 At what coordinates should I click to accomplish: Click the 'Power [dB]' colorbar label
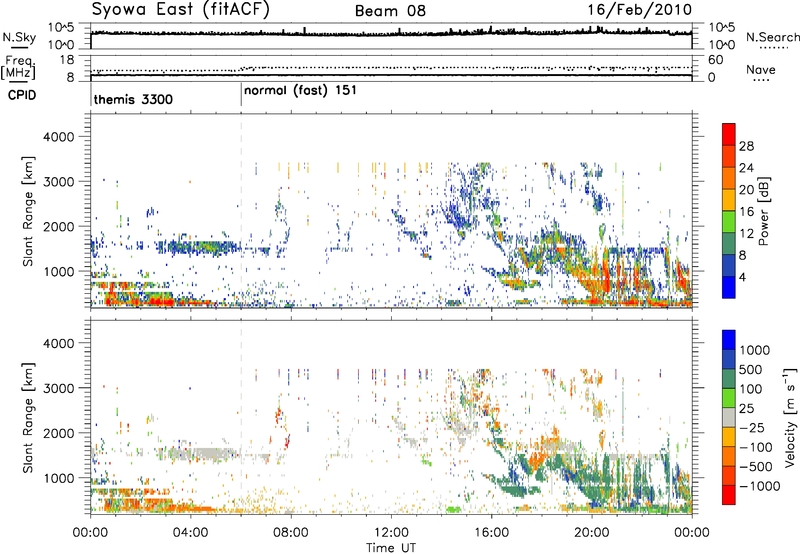763,211
